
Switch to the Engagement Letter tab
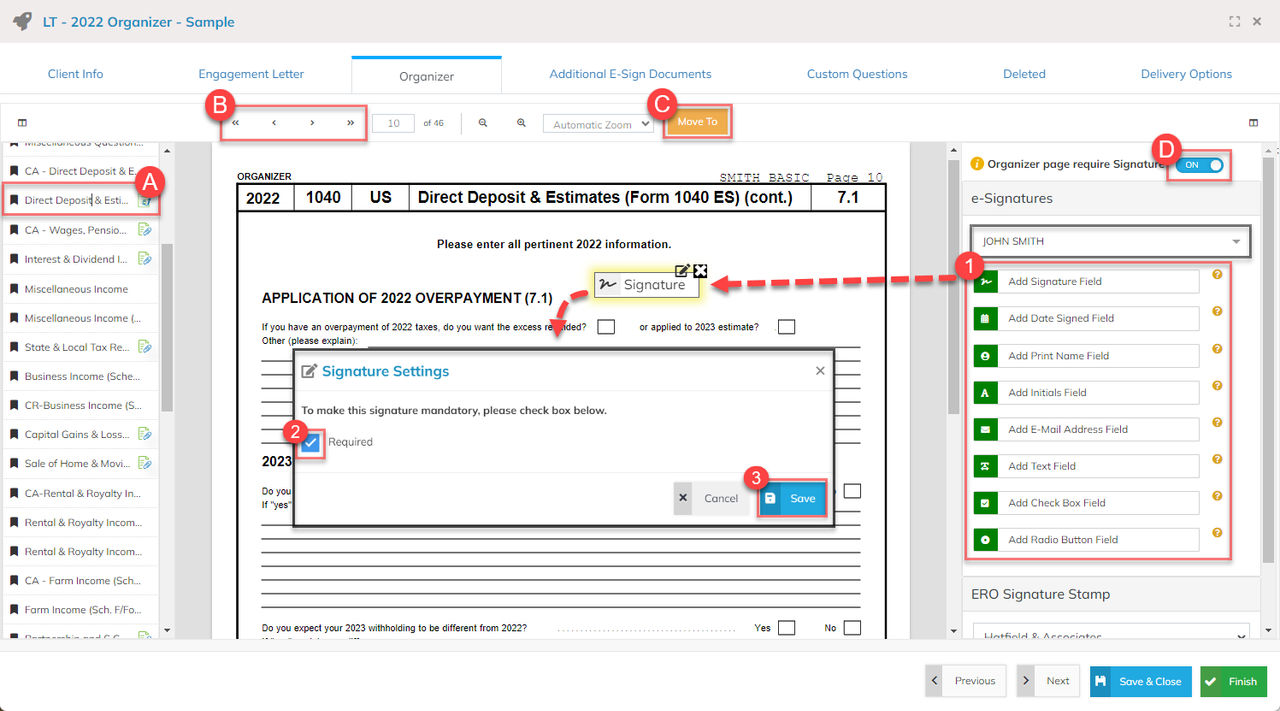coord(251,74)
